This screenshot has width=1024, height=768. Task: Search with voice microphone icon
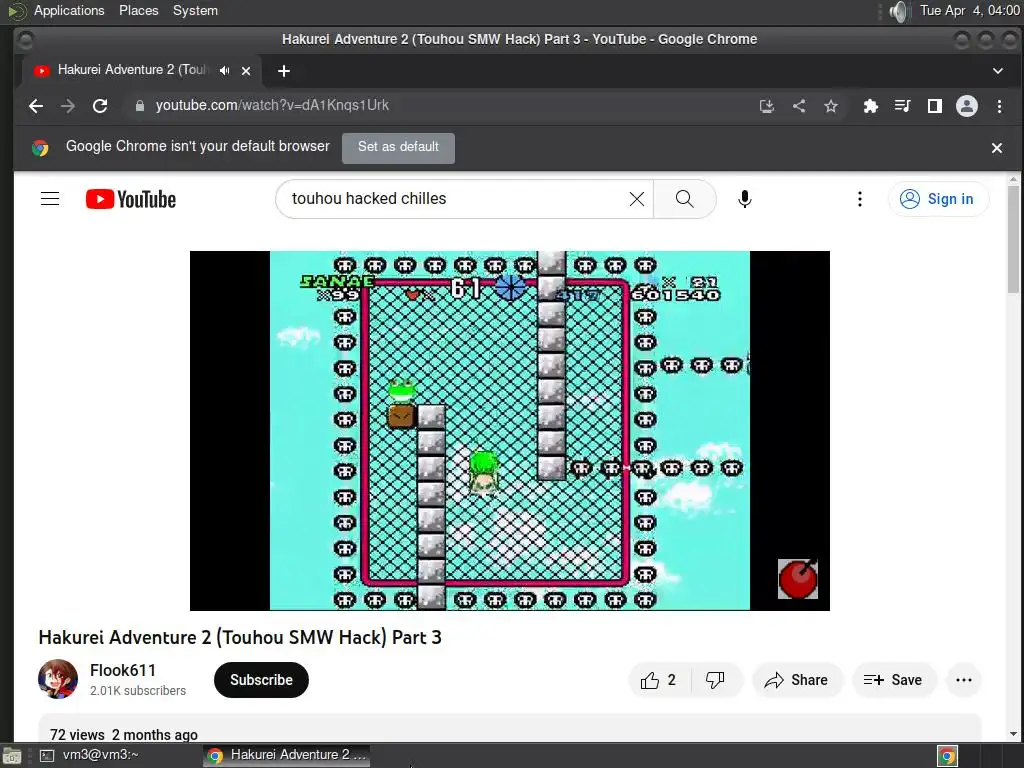(x=744, y=199)
